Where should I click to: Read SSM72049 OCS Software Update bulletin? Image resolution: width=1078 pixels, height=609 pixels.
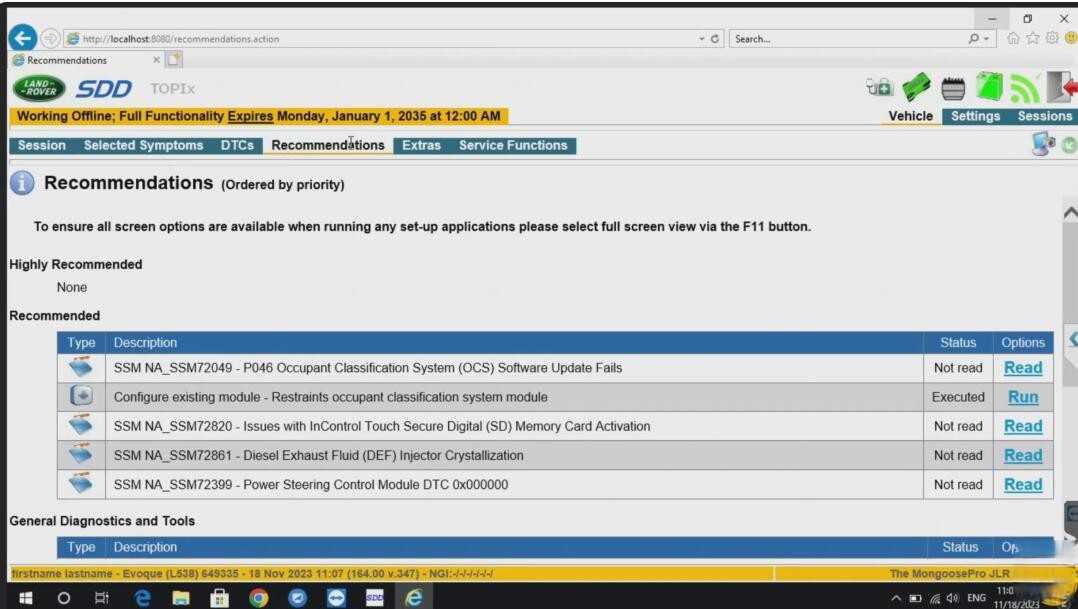tap(1022, 368)
